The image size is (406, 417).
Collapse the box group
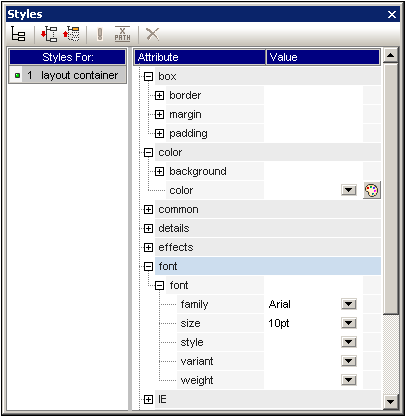(x=148, y=77)
